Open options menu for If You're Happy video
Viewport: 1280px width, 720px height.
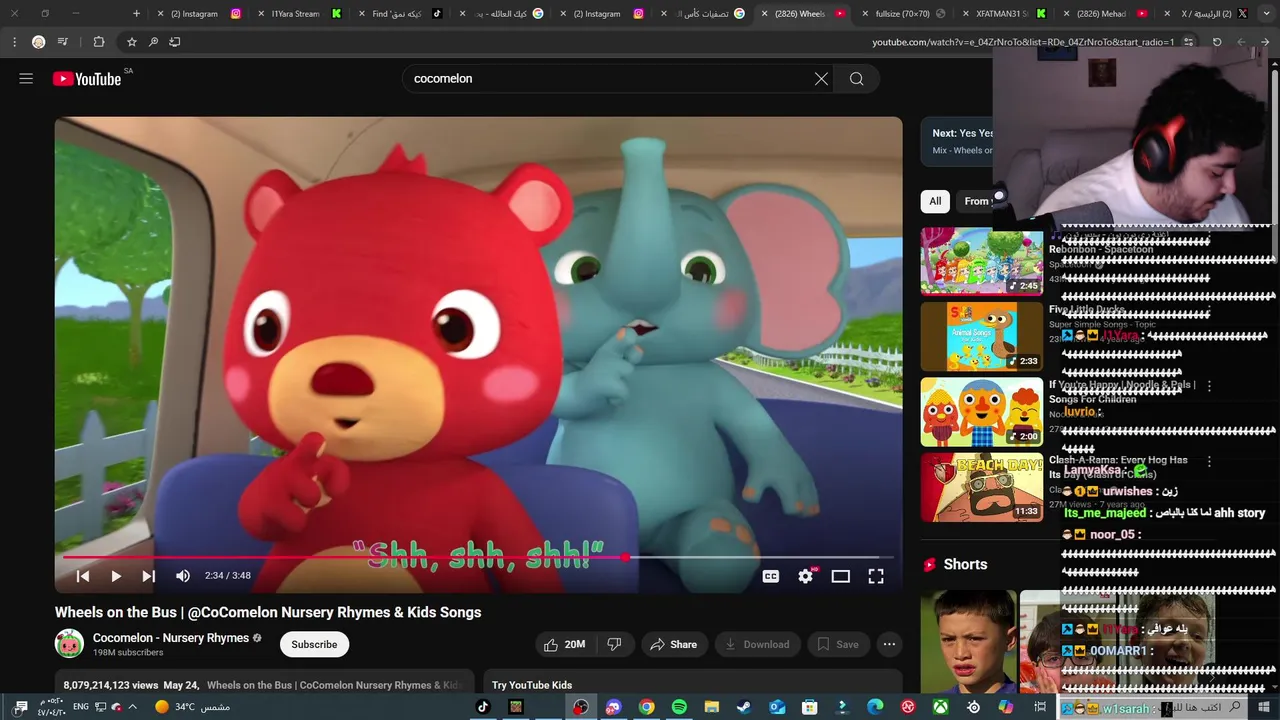[x=1209, y=386]
